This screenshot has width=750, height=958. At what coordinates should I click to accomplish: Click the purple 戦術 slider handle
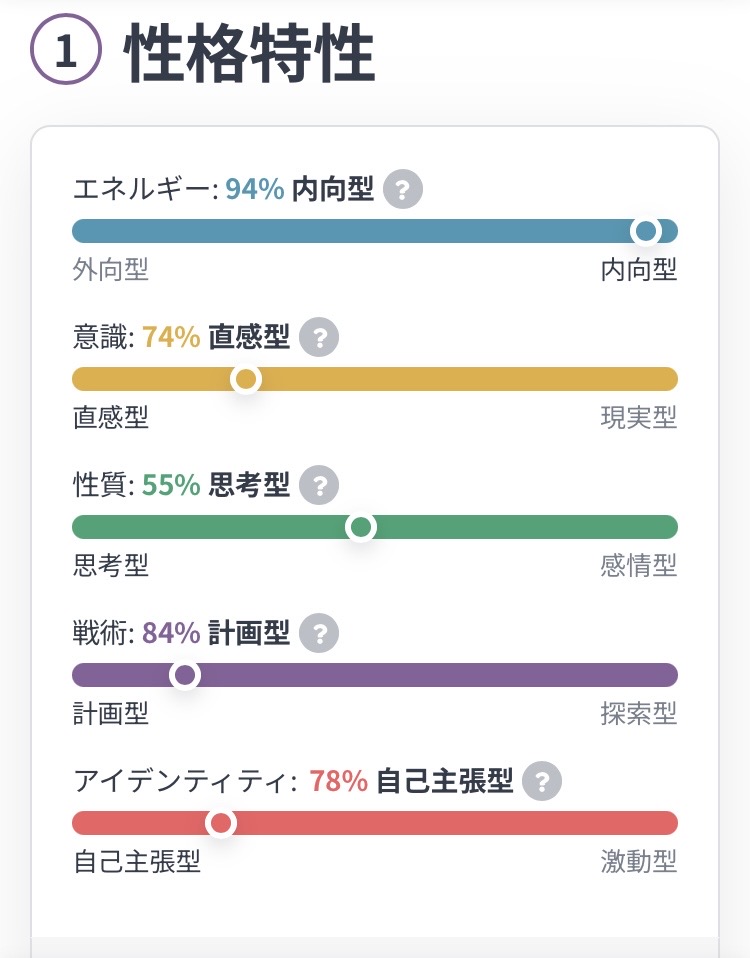pyautogui.click(x=185, y=675)
